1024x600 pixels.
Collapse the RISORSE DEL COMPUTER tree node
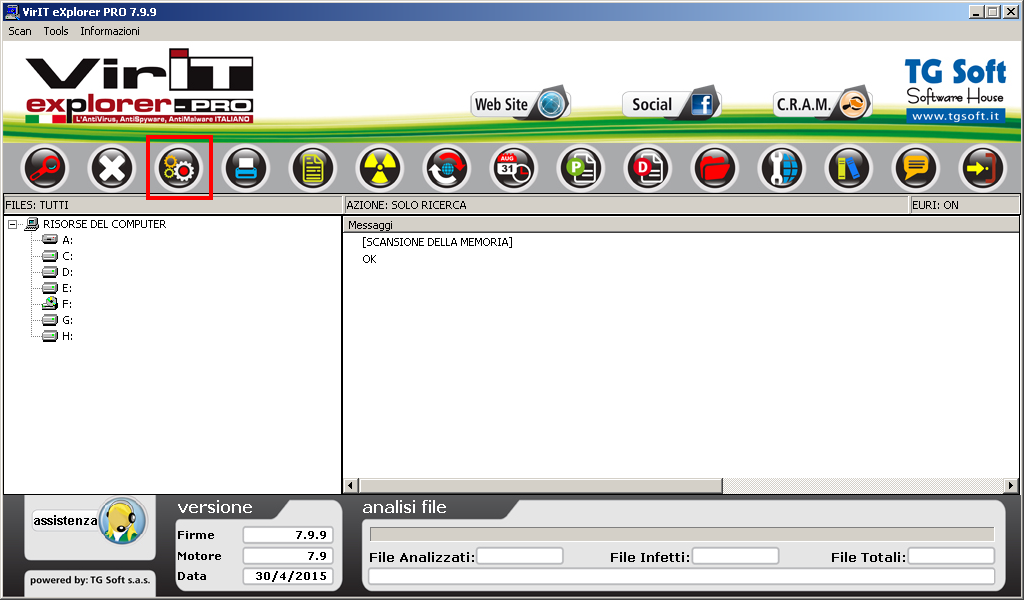12,224
